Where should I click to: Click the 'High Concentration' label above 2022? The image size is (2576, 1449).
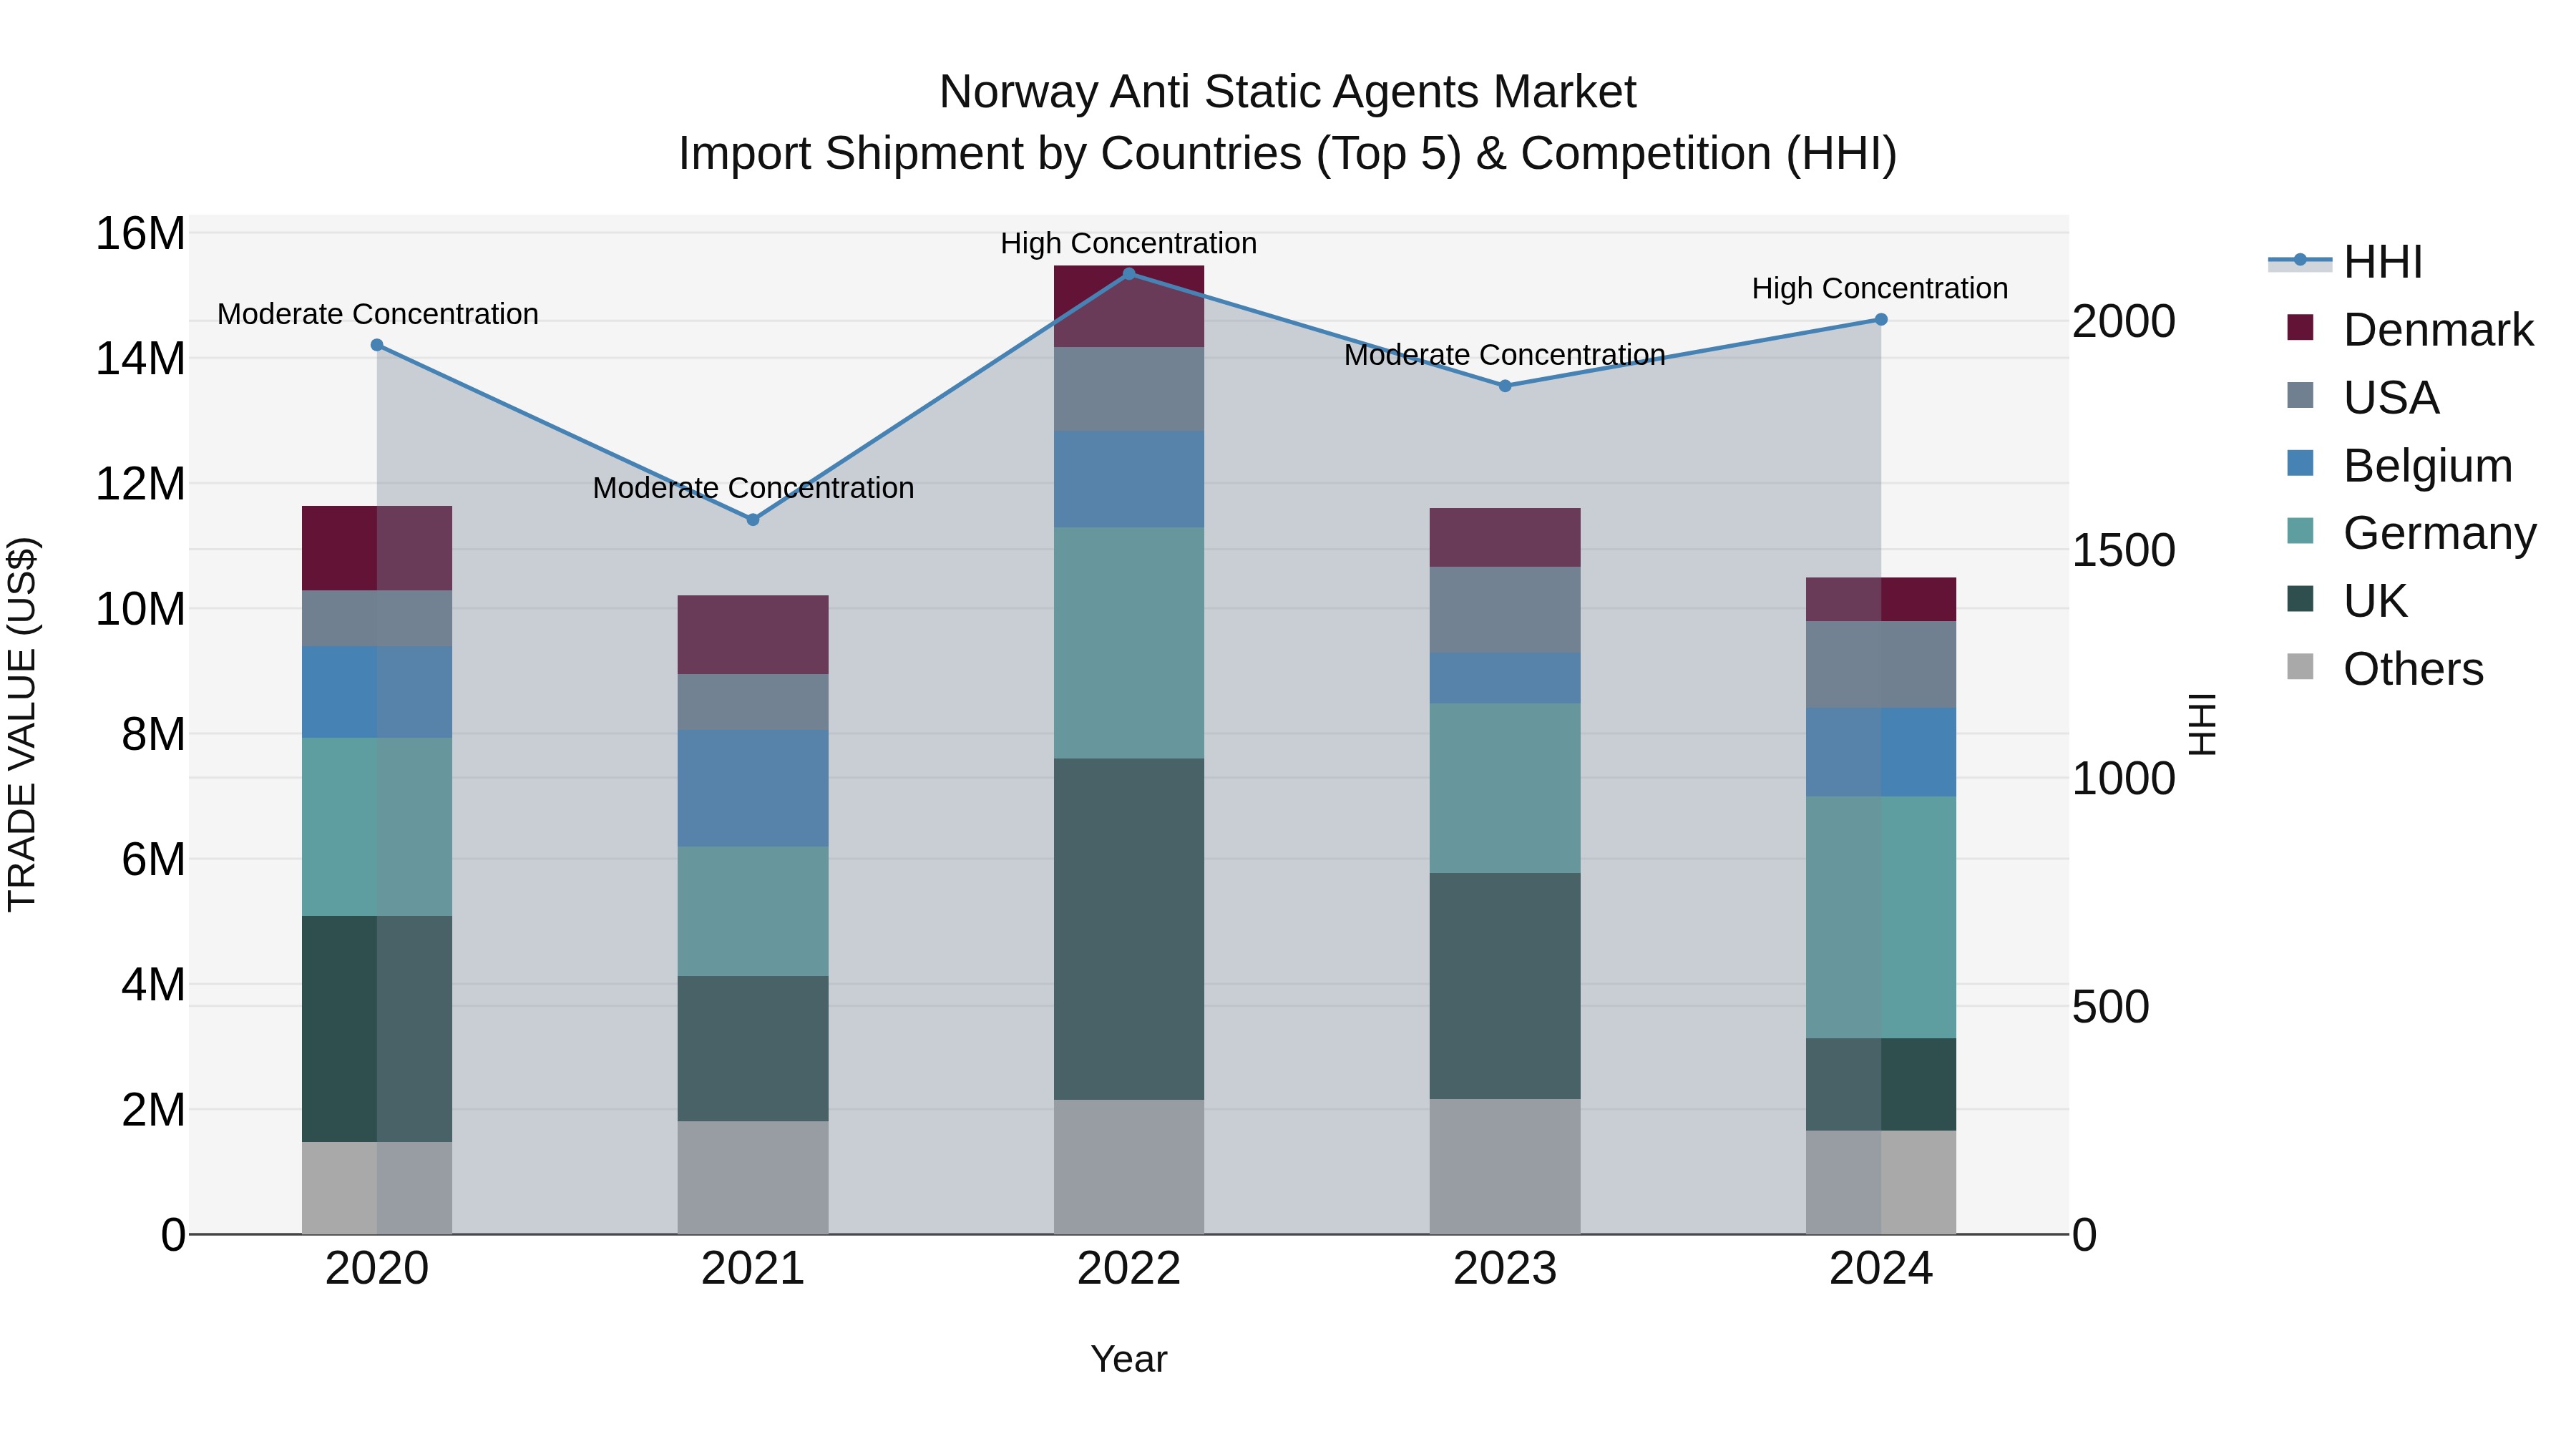click(x=1129, y=243)
